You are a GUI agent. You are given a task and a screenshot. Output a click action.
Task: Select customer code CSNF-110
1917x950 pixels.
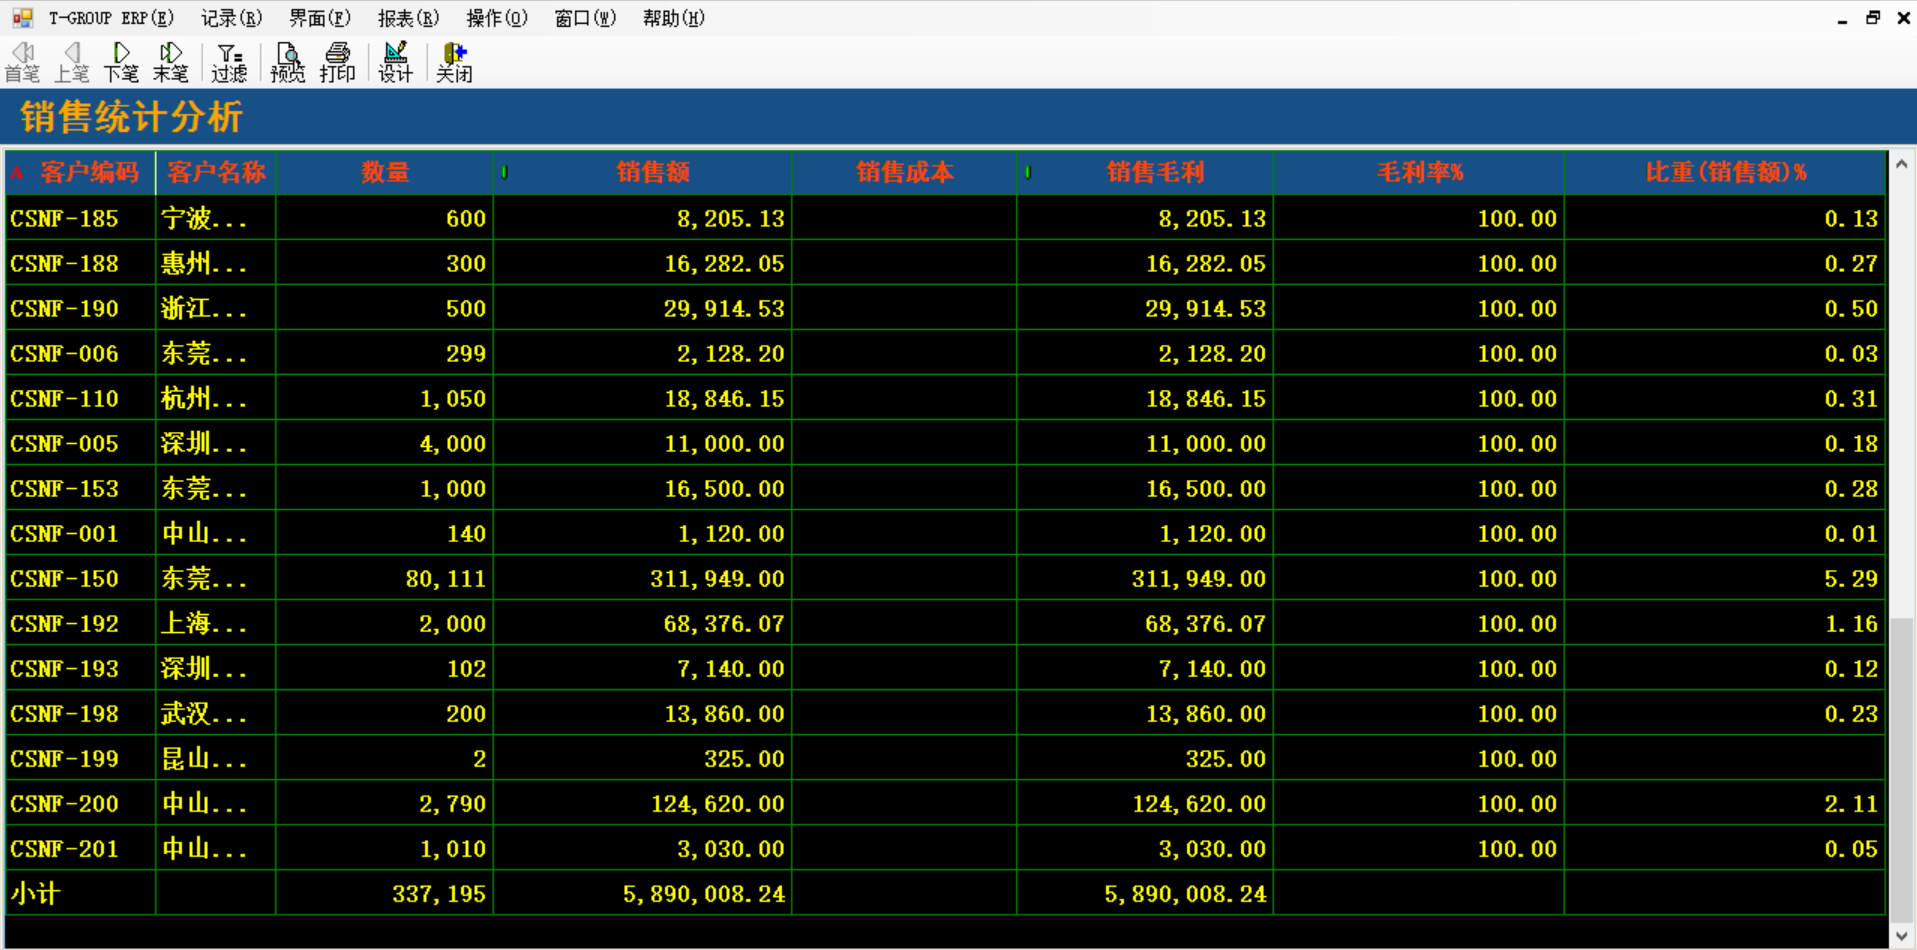pos(64,399)
